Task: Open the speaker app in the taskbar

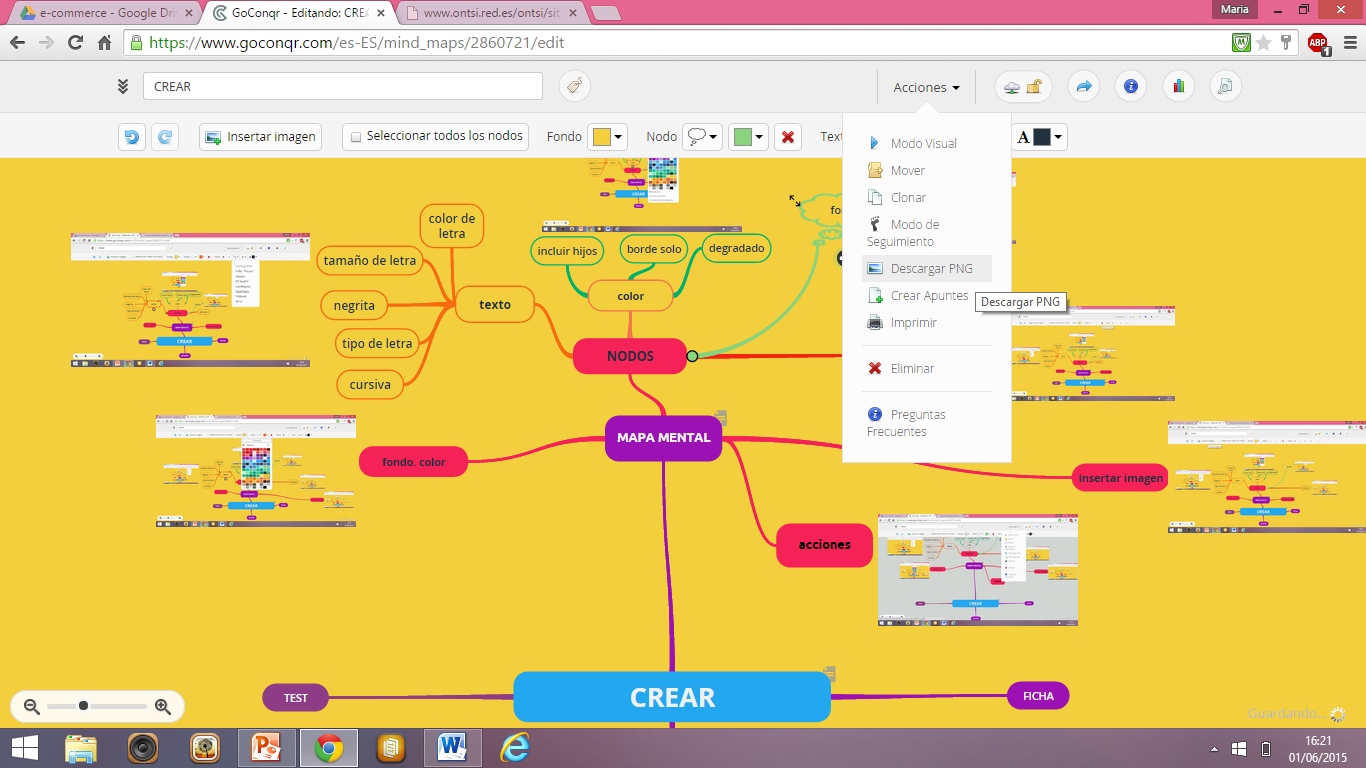Action: (x=143, y=748)
